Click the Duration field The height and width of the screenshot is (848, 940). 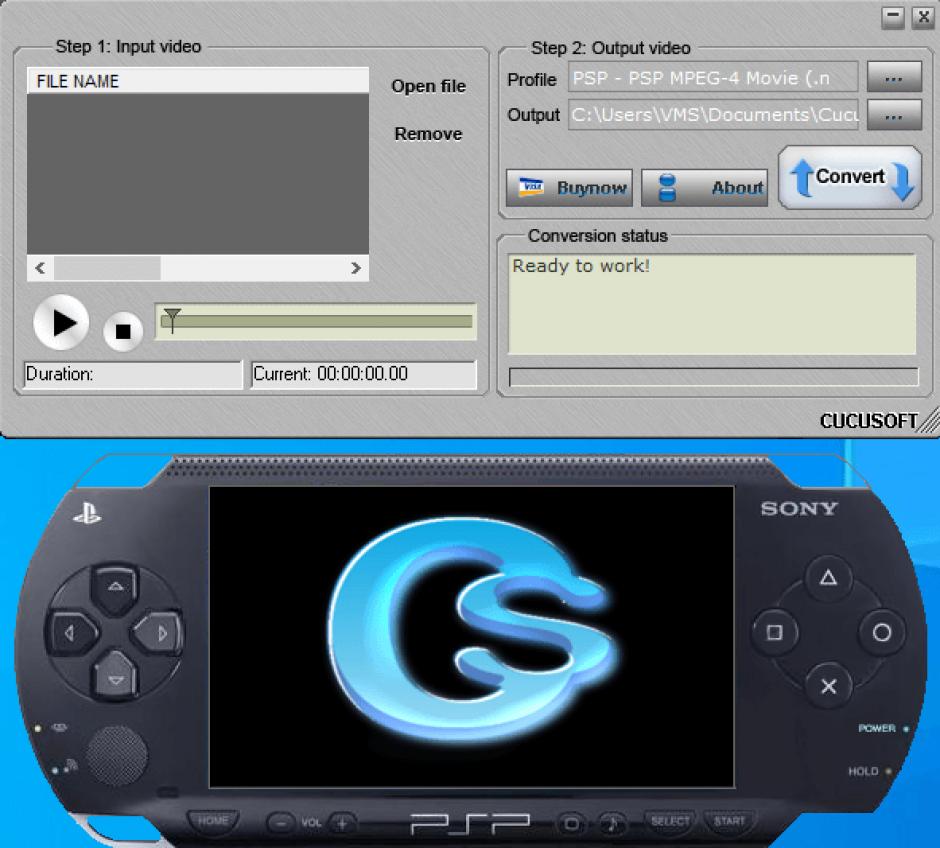(x=132, y=374)
